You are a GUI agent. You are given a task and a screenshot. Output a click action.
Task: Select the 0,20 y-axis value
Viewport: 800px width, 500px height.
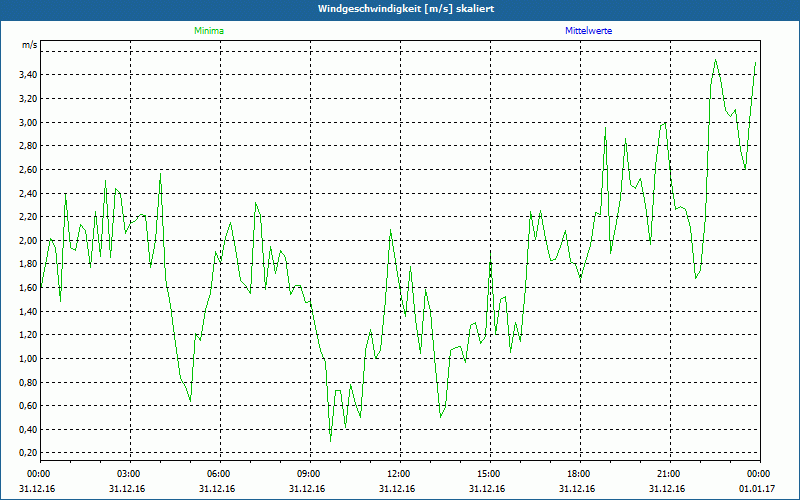pos(28,453)
